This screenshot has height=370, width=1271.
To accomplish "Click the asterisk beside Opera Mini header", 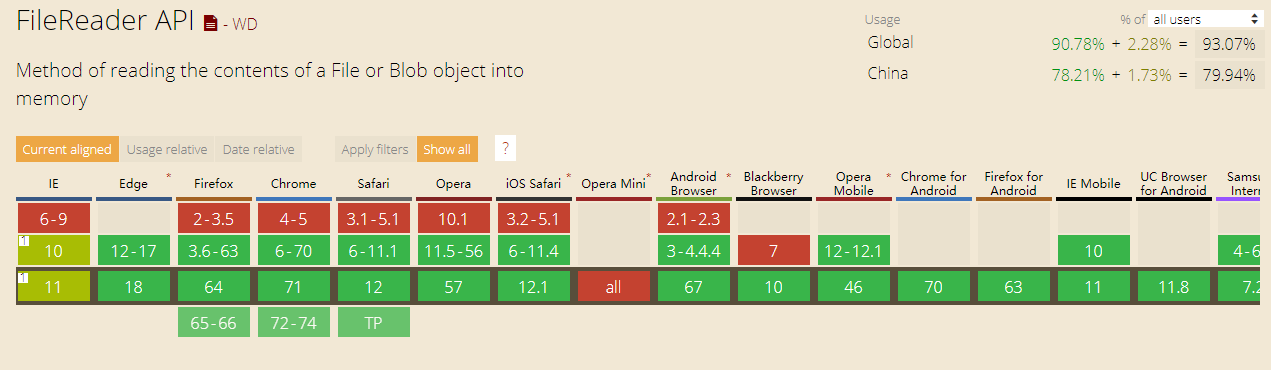I will (648, 177).
